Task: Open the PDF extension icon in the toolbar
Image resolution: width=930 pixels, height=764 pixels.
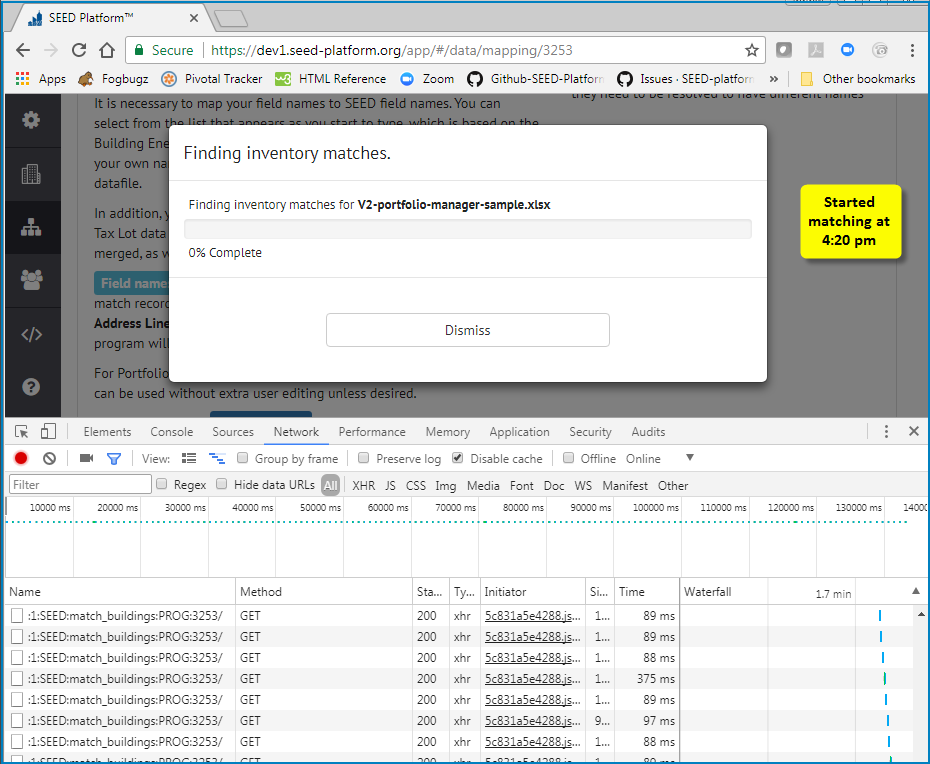Action: pos(816,50)
